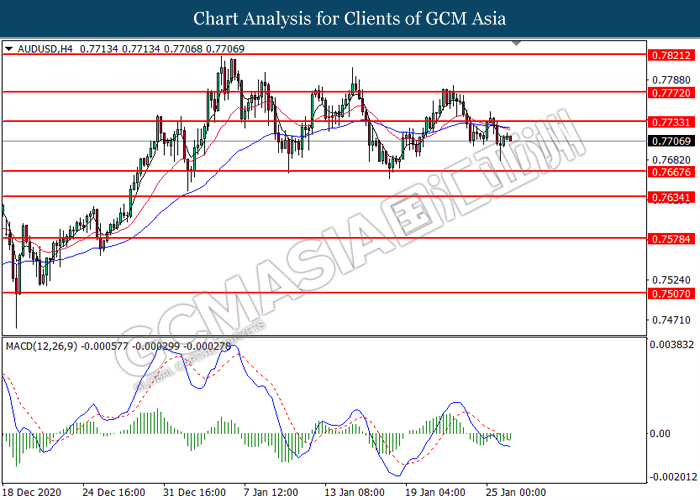Viewport: 700px width, 500px height.
Task: Select the 0.78212 resistance level label
Action: pyautogui.click(x=671, y=55)
